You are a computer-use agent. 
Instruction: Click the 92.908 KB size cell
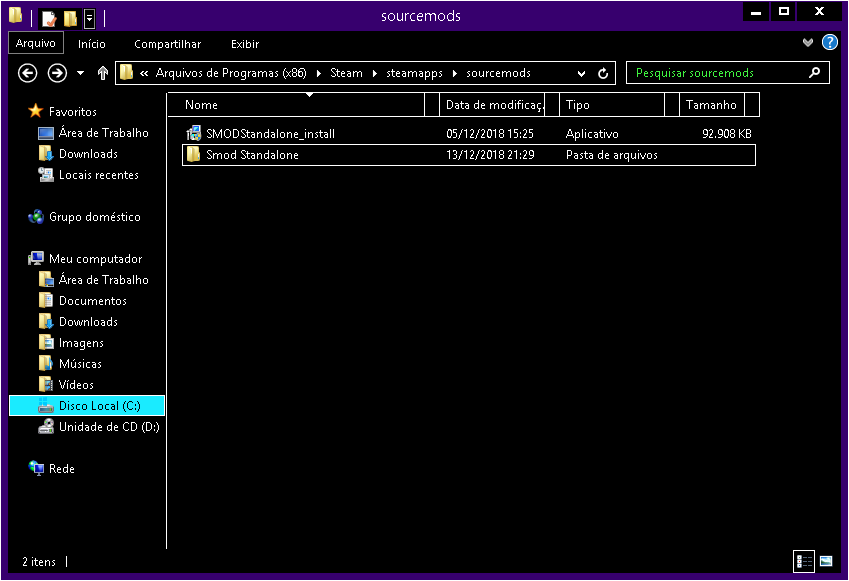pos(727,134)
